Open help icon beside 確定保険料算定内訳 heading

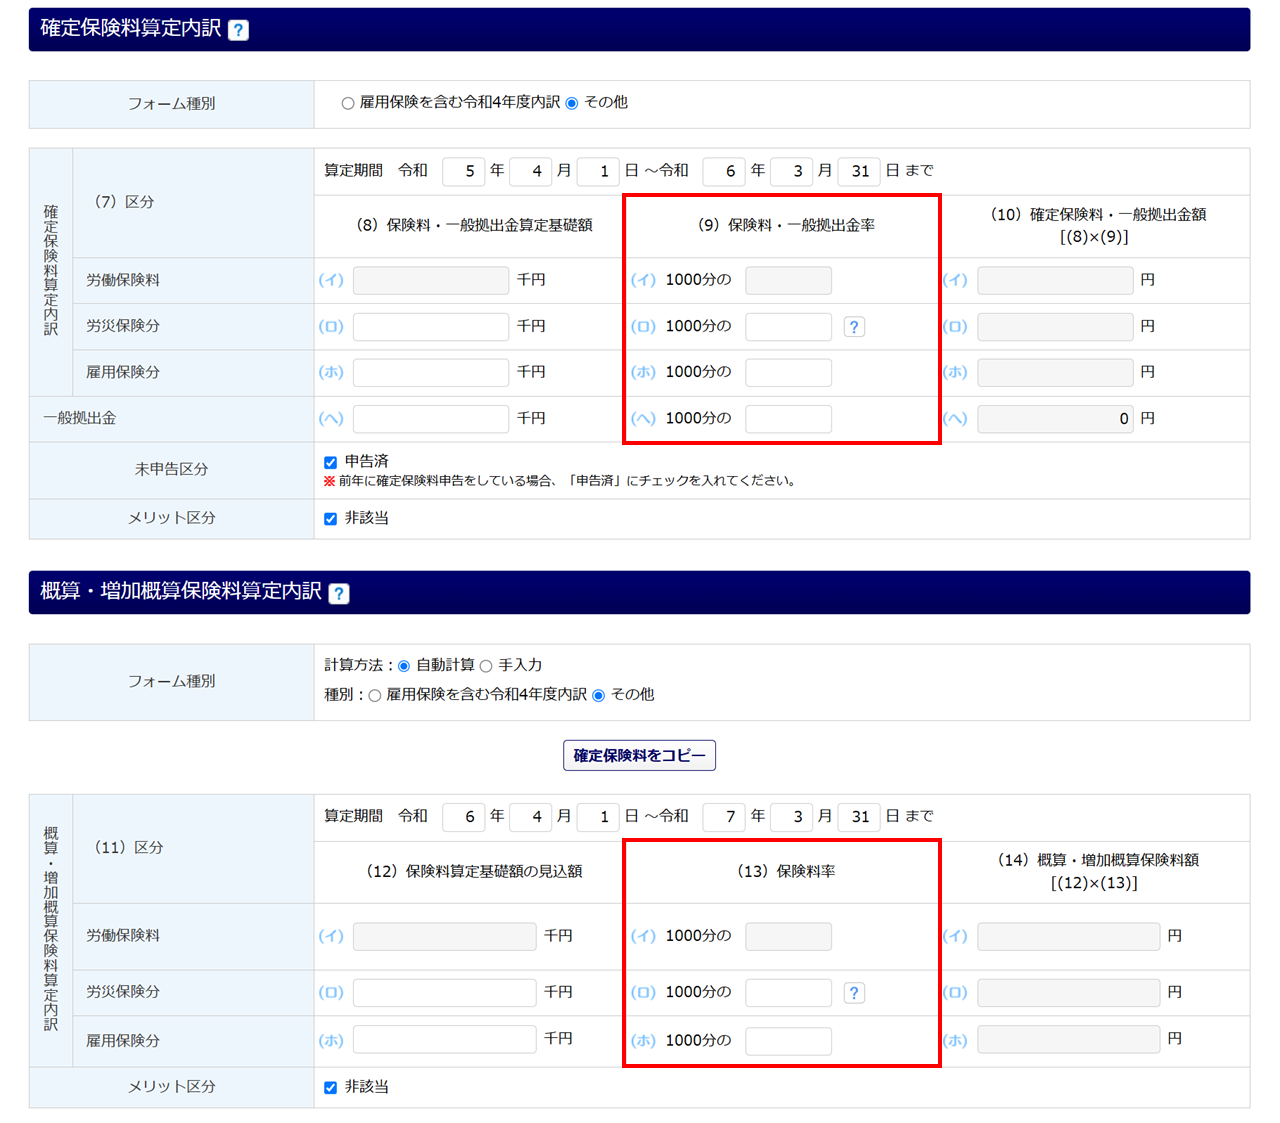(x=238, y=30)
